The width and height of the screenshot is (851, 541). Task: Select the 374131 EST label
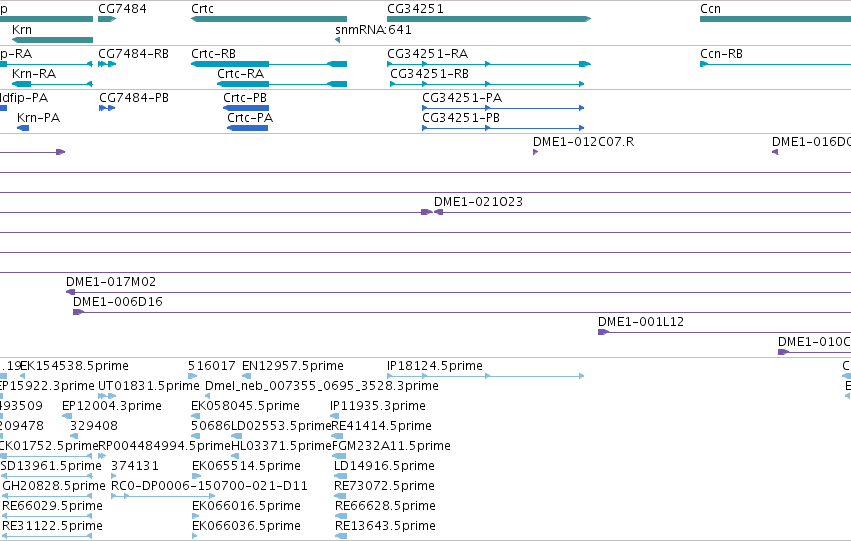coord(135,466)
